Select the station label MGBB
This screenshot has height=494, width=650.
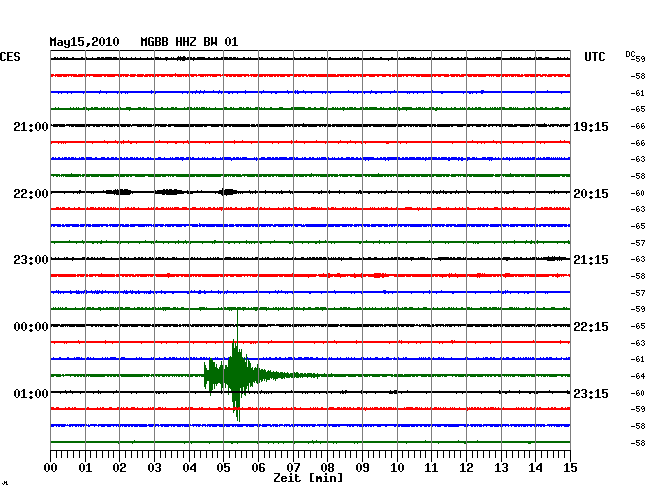click(154, 42)
